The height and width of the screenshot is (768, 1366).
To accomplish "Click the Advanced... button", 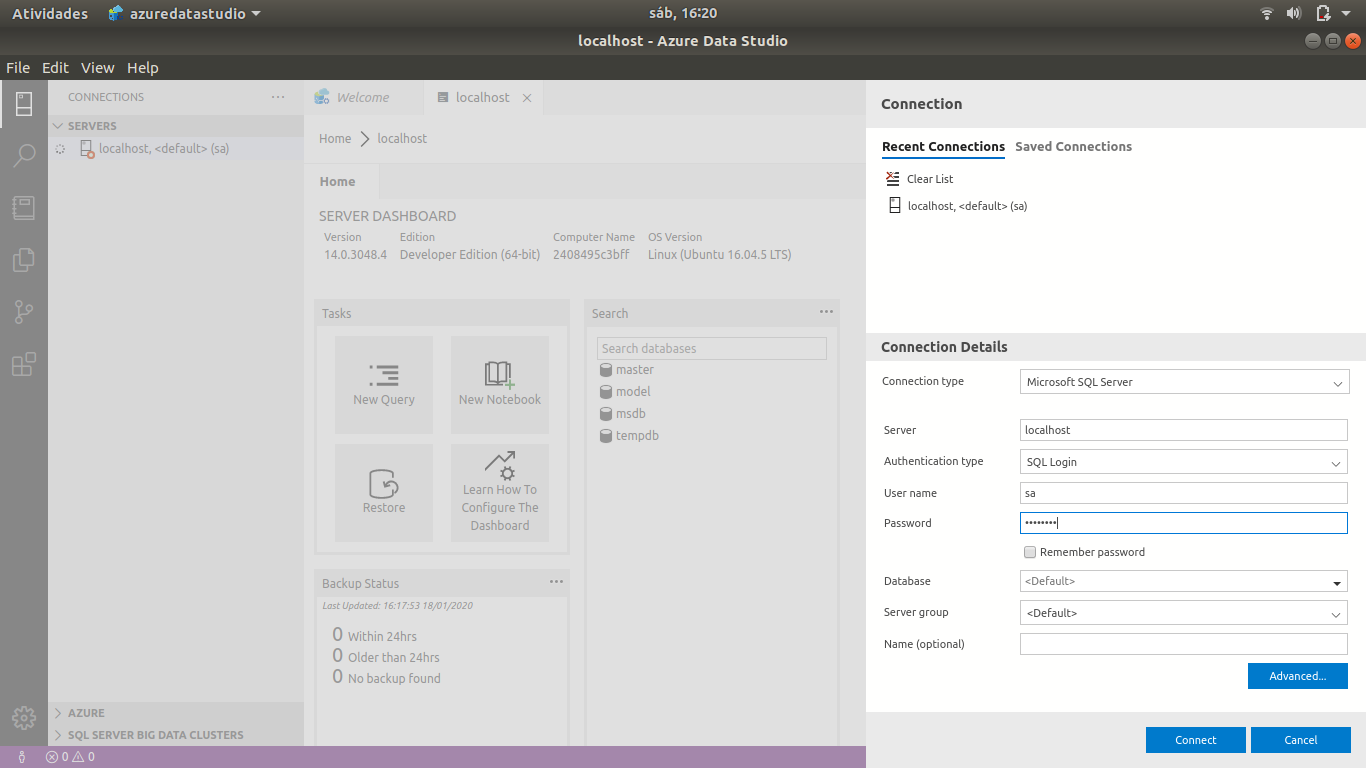I will (x=1298, y=676).
